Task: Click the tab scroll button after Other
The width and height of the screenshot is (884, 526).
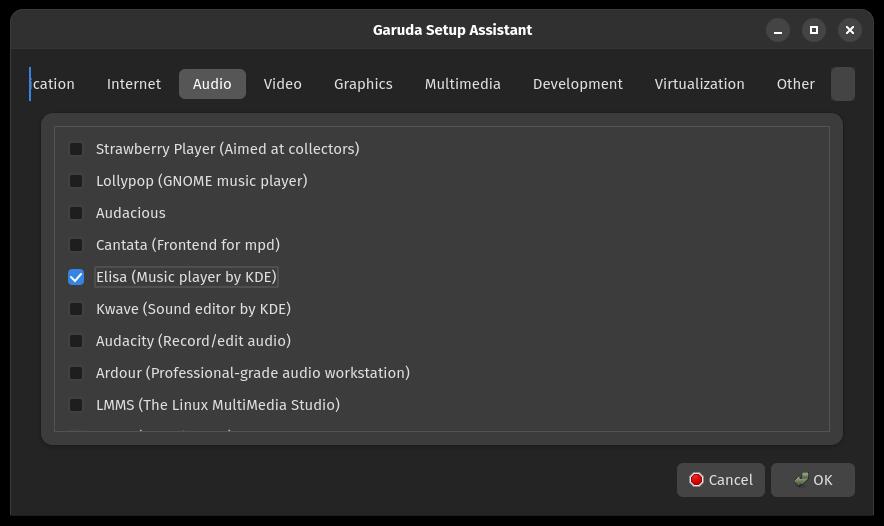Action: (843, 84)
